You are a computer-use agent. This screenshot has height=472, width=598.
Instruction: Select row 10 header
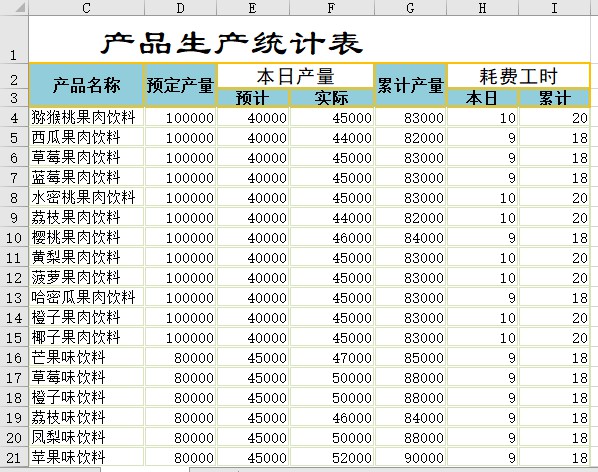click(14, 238)
